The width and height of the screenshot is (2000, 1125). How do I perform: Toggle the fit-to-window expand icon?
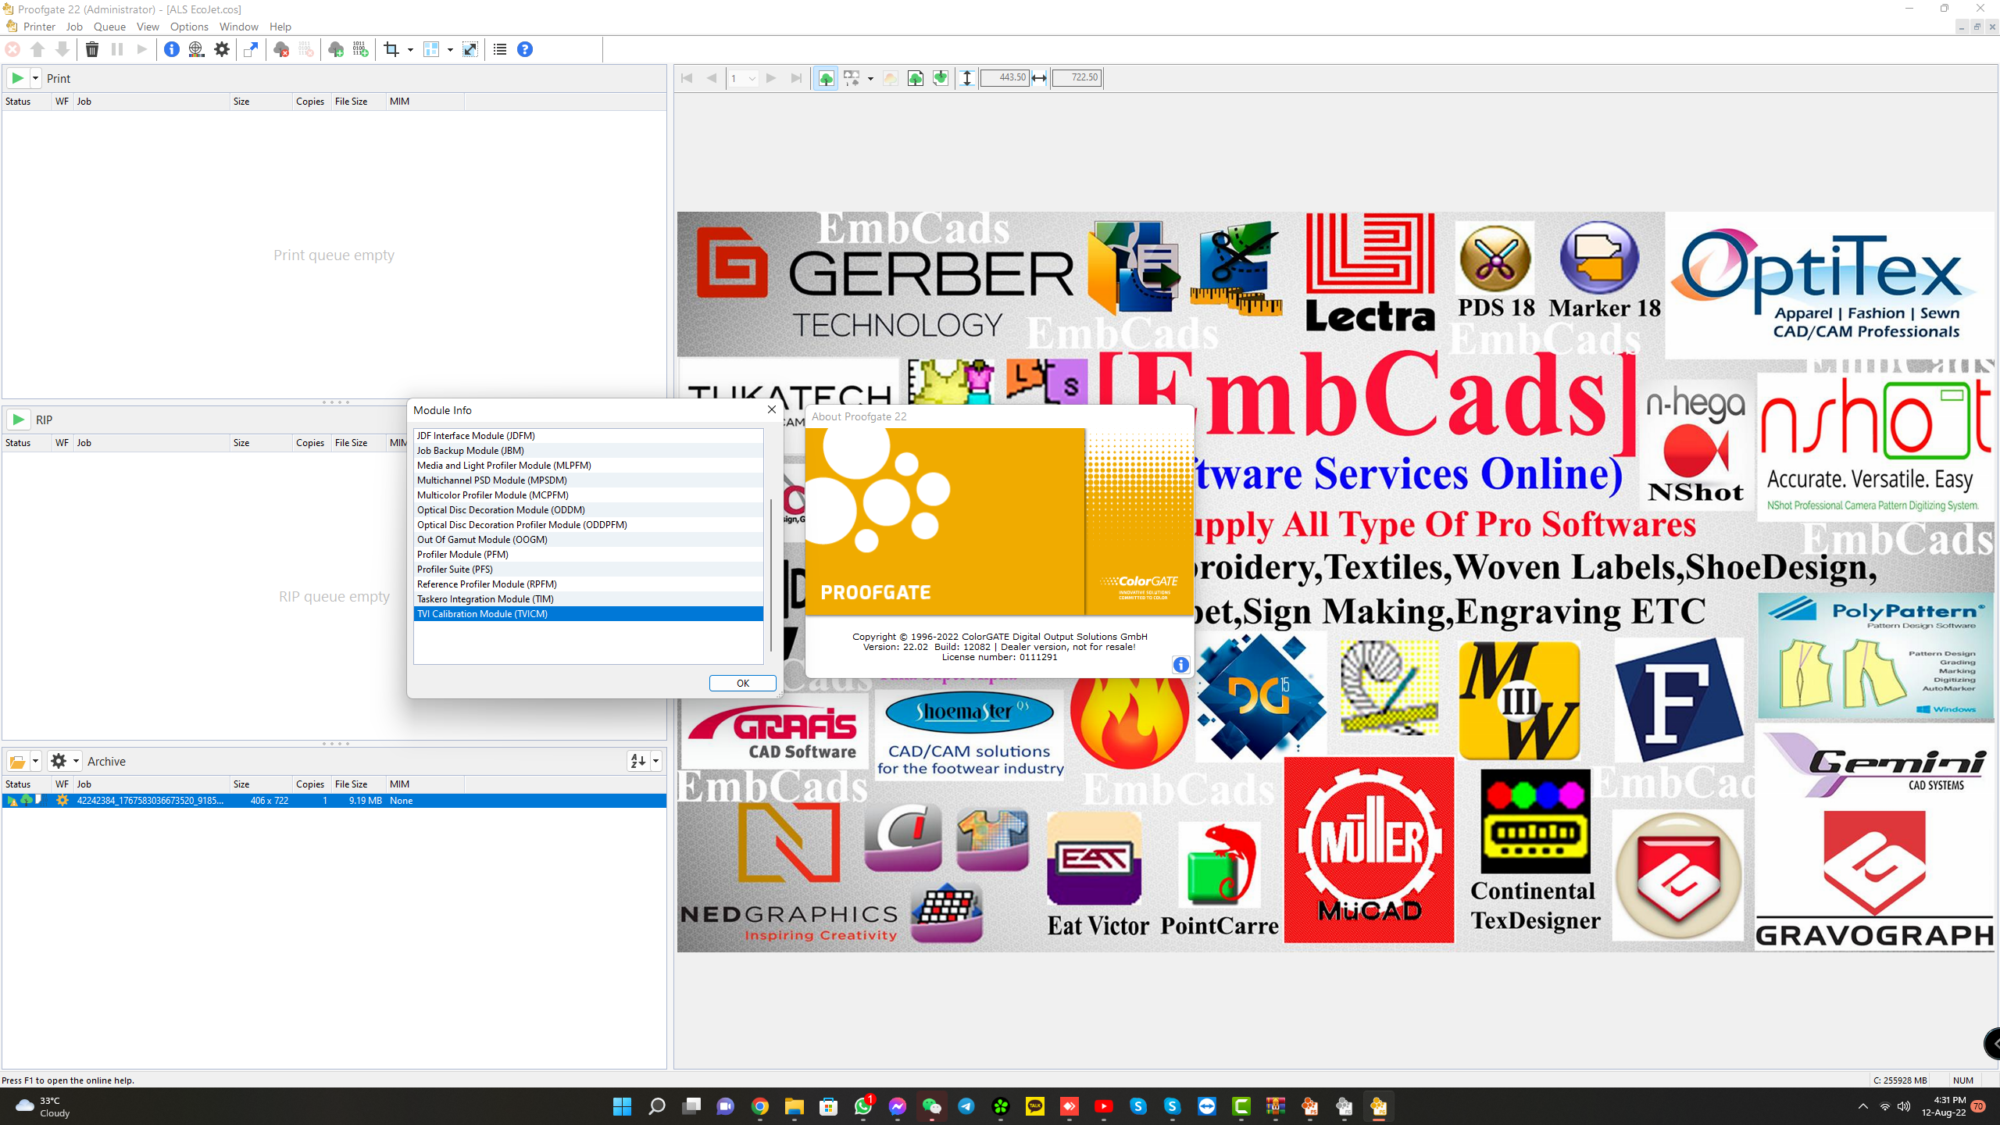click(470, 49)
